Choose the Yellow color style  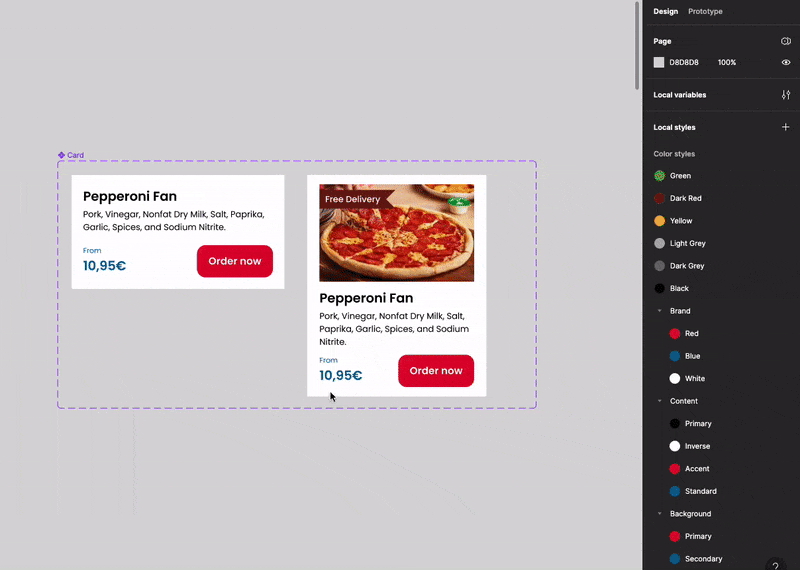coord(673,221)
